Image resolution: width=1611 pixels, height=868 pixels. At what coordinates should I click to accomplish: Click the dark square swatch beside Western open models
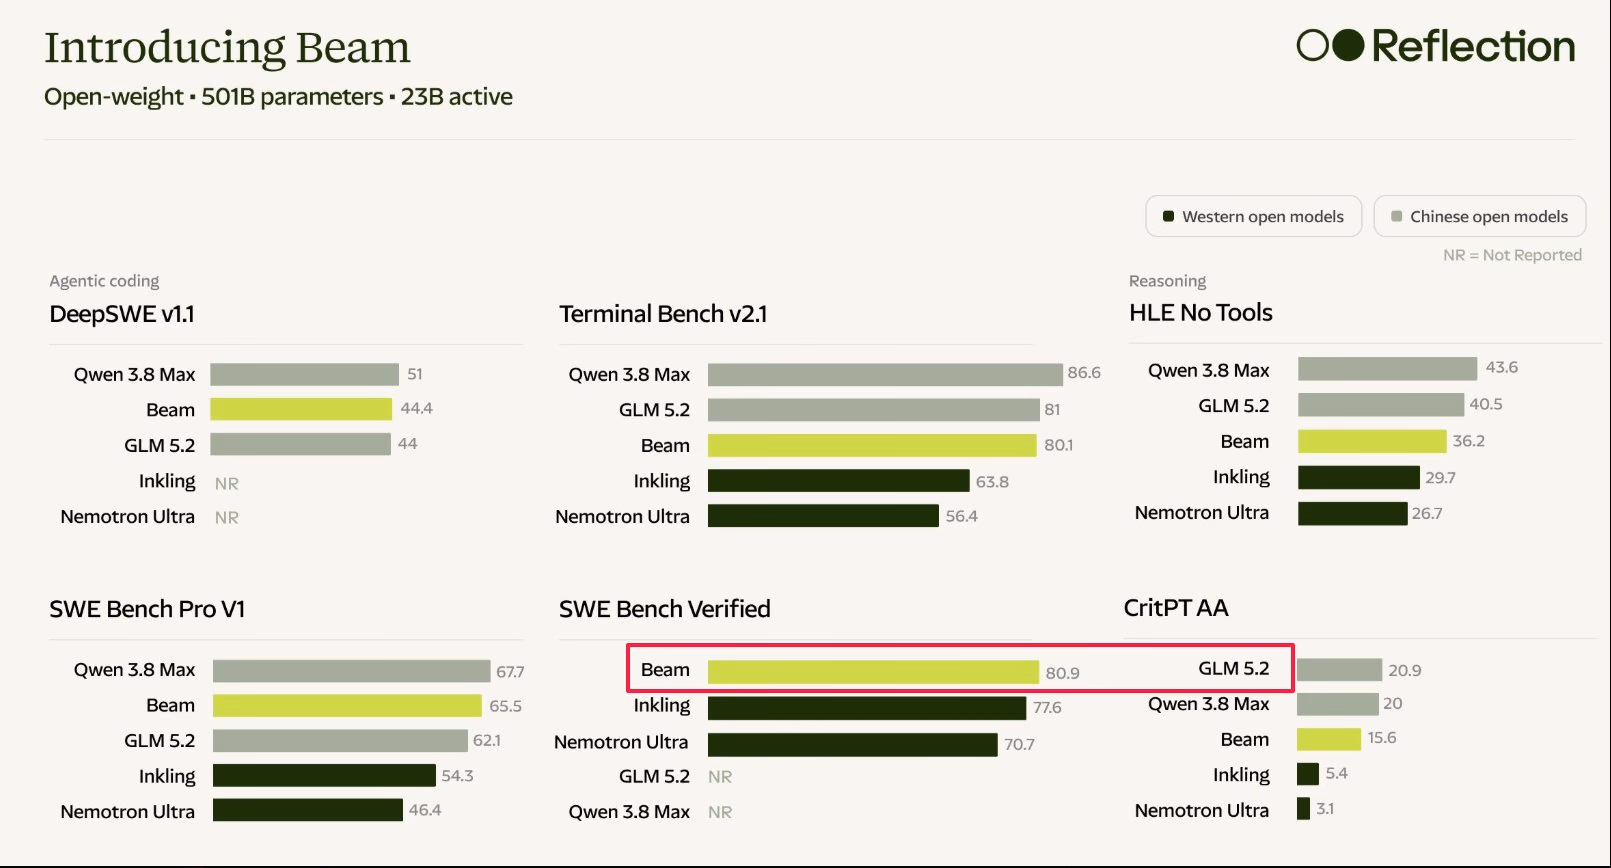(x=1168, y=216)
